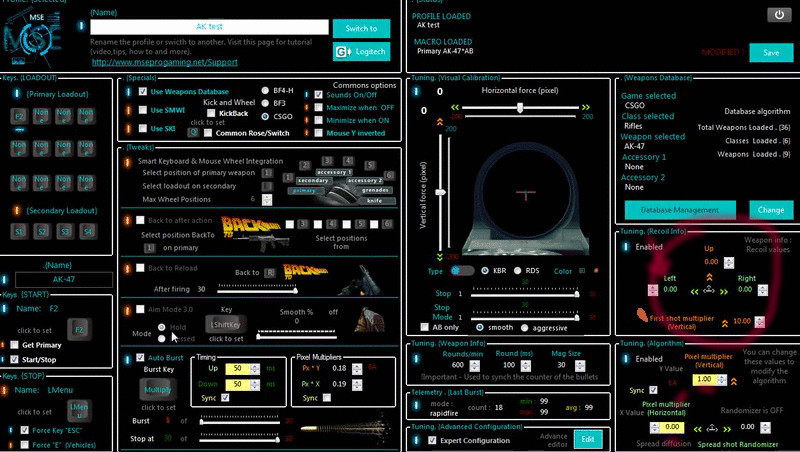
Task: Toggle Auto Burst checkbox
Action: point(140,358)
